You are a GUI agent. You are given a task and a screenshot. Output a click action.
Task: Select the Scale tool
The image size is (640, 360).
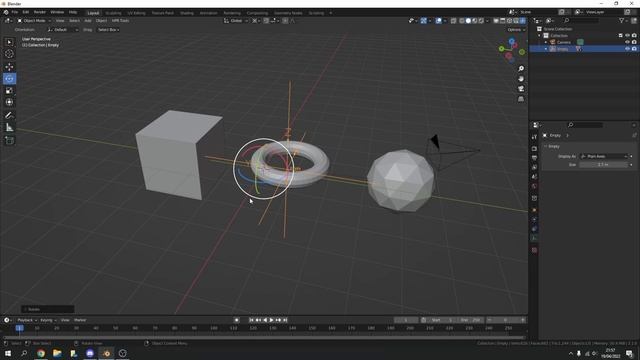click(x=9, y=91)
